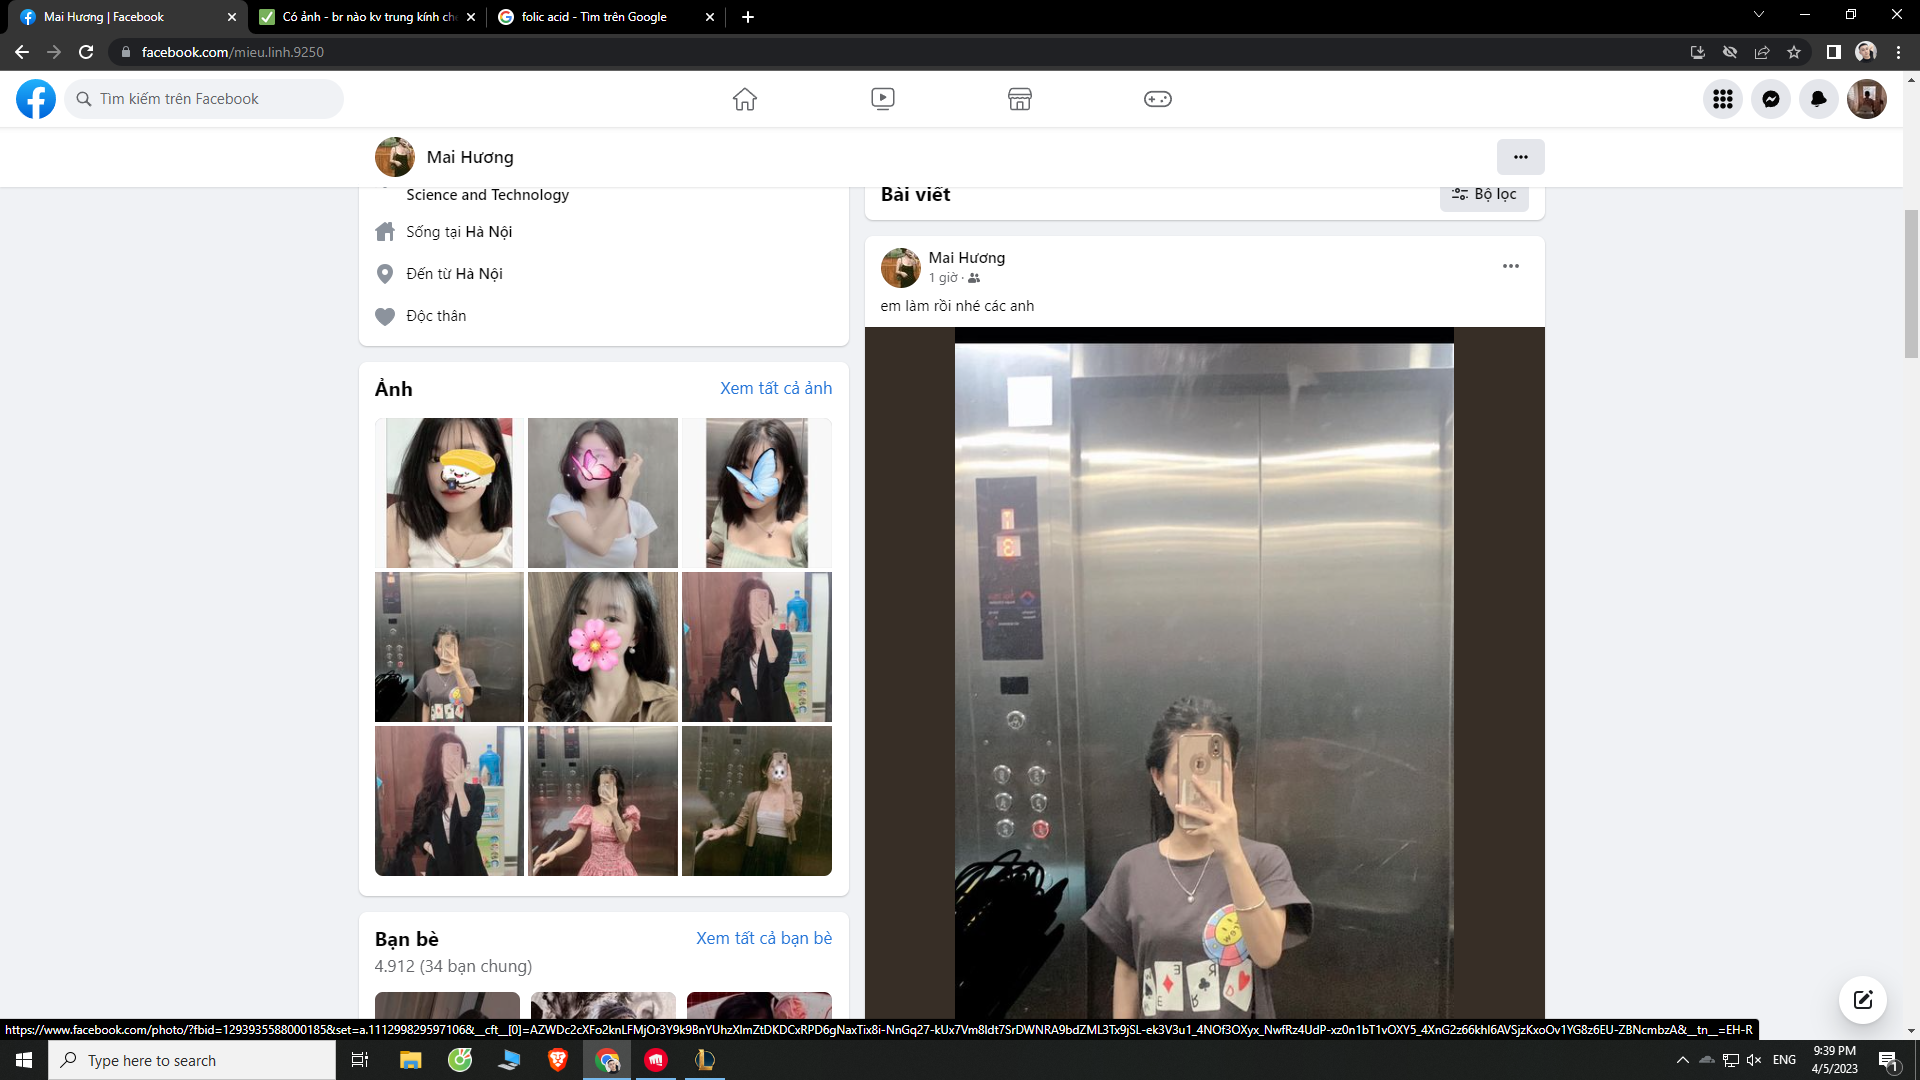
Task: Open the Marketplace store icon
Action: [x=1019, y=99]
